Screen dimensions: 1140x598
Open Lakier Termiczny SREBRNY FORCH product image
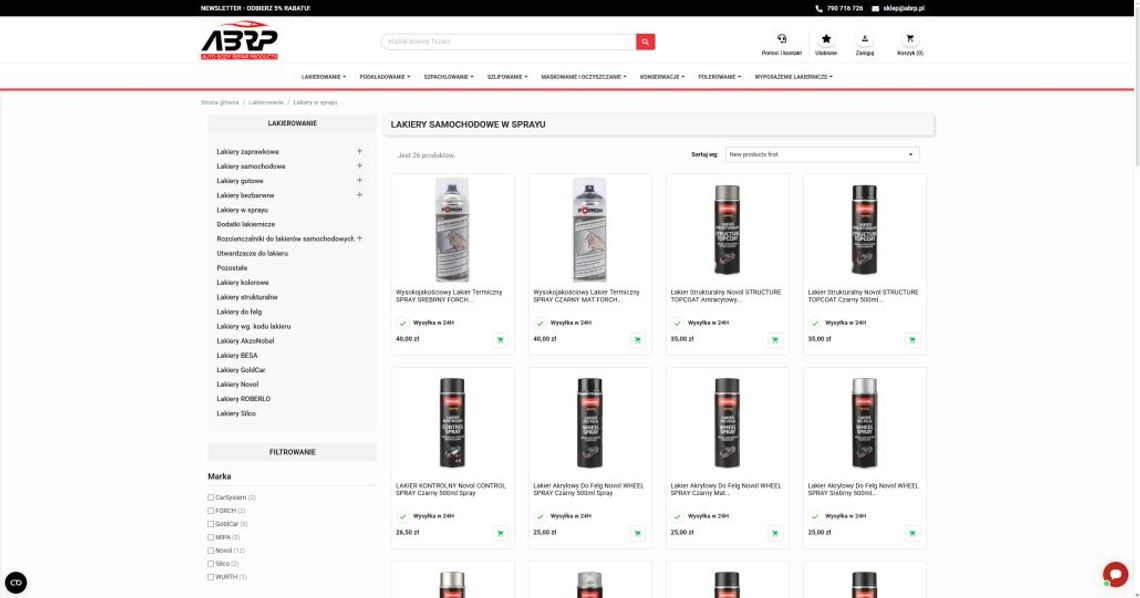click(x=452, y=230)
